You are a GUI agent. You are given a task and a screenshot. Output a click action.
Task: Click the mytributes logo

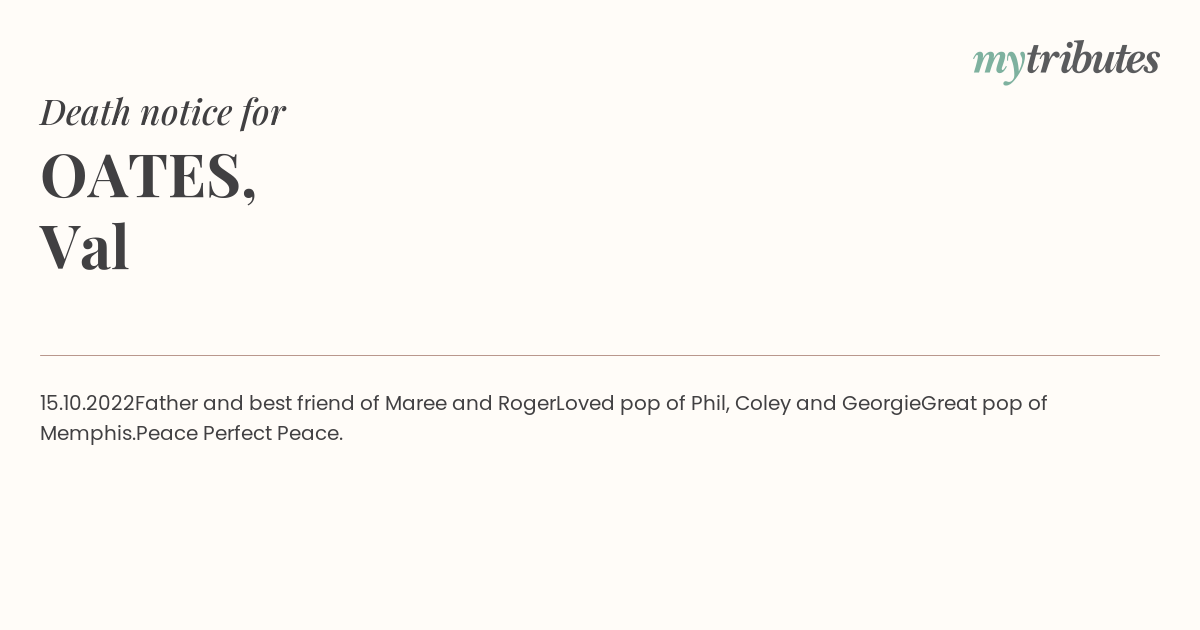tap(1066, 60)
